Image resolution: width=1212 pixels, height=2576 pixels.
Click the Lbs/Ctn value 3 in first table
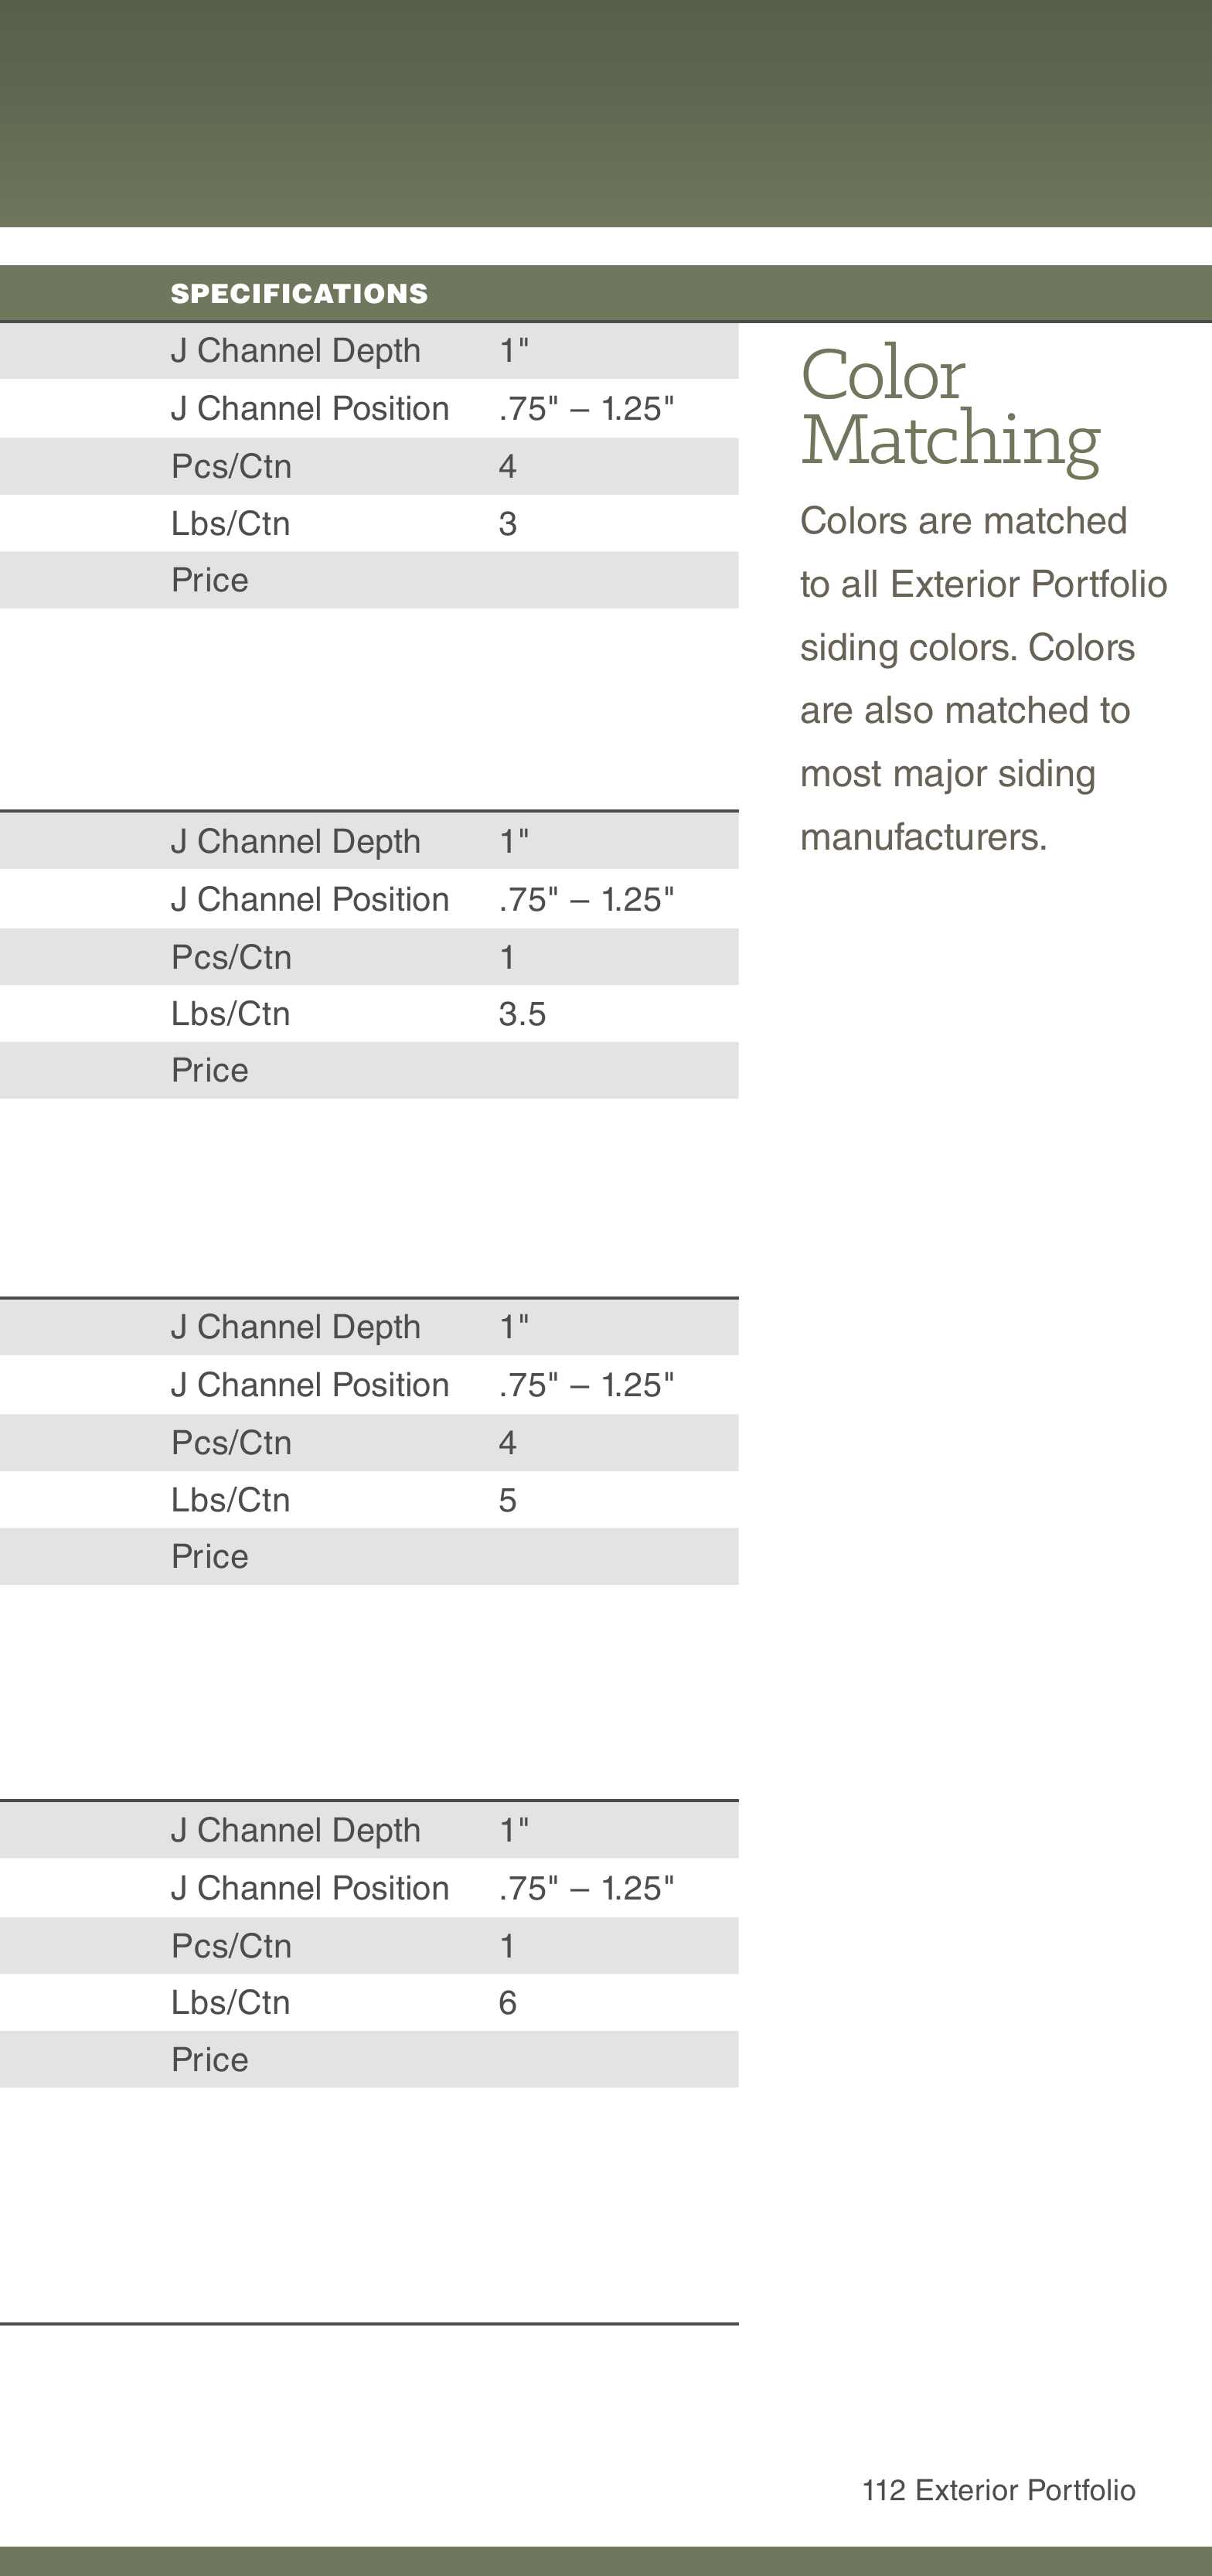(507, 524)
